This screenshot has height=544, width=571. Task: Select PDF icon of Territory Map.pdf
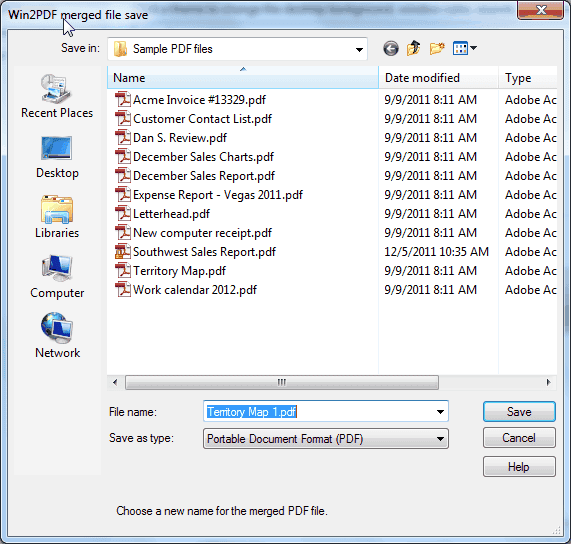(123, 271)
